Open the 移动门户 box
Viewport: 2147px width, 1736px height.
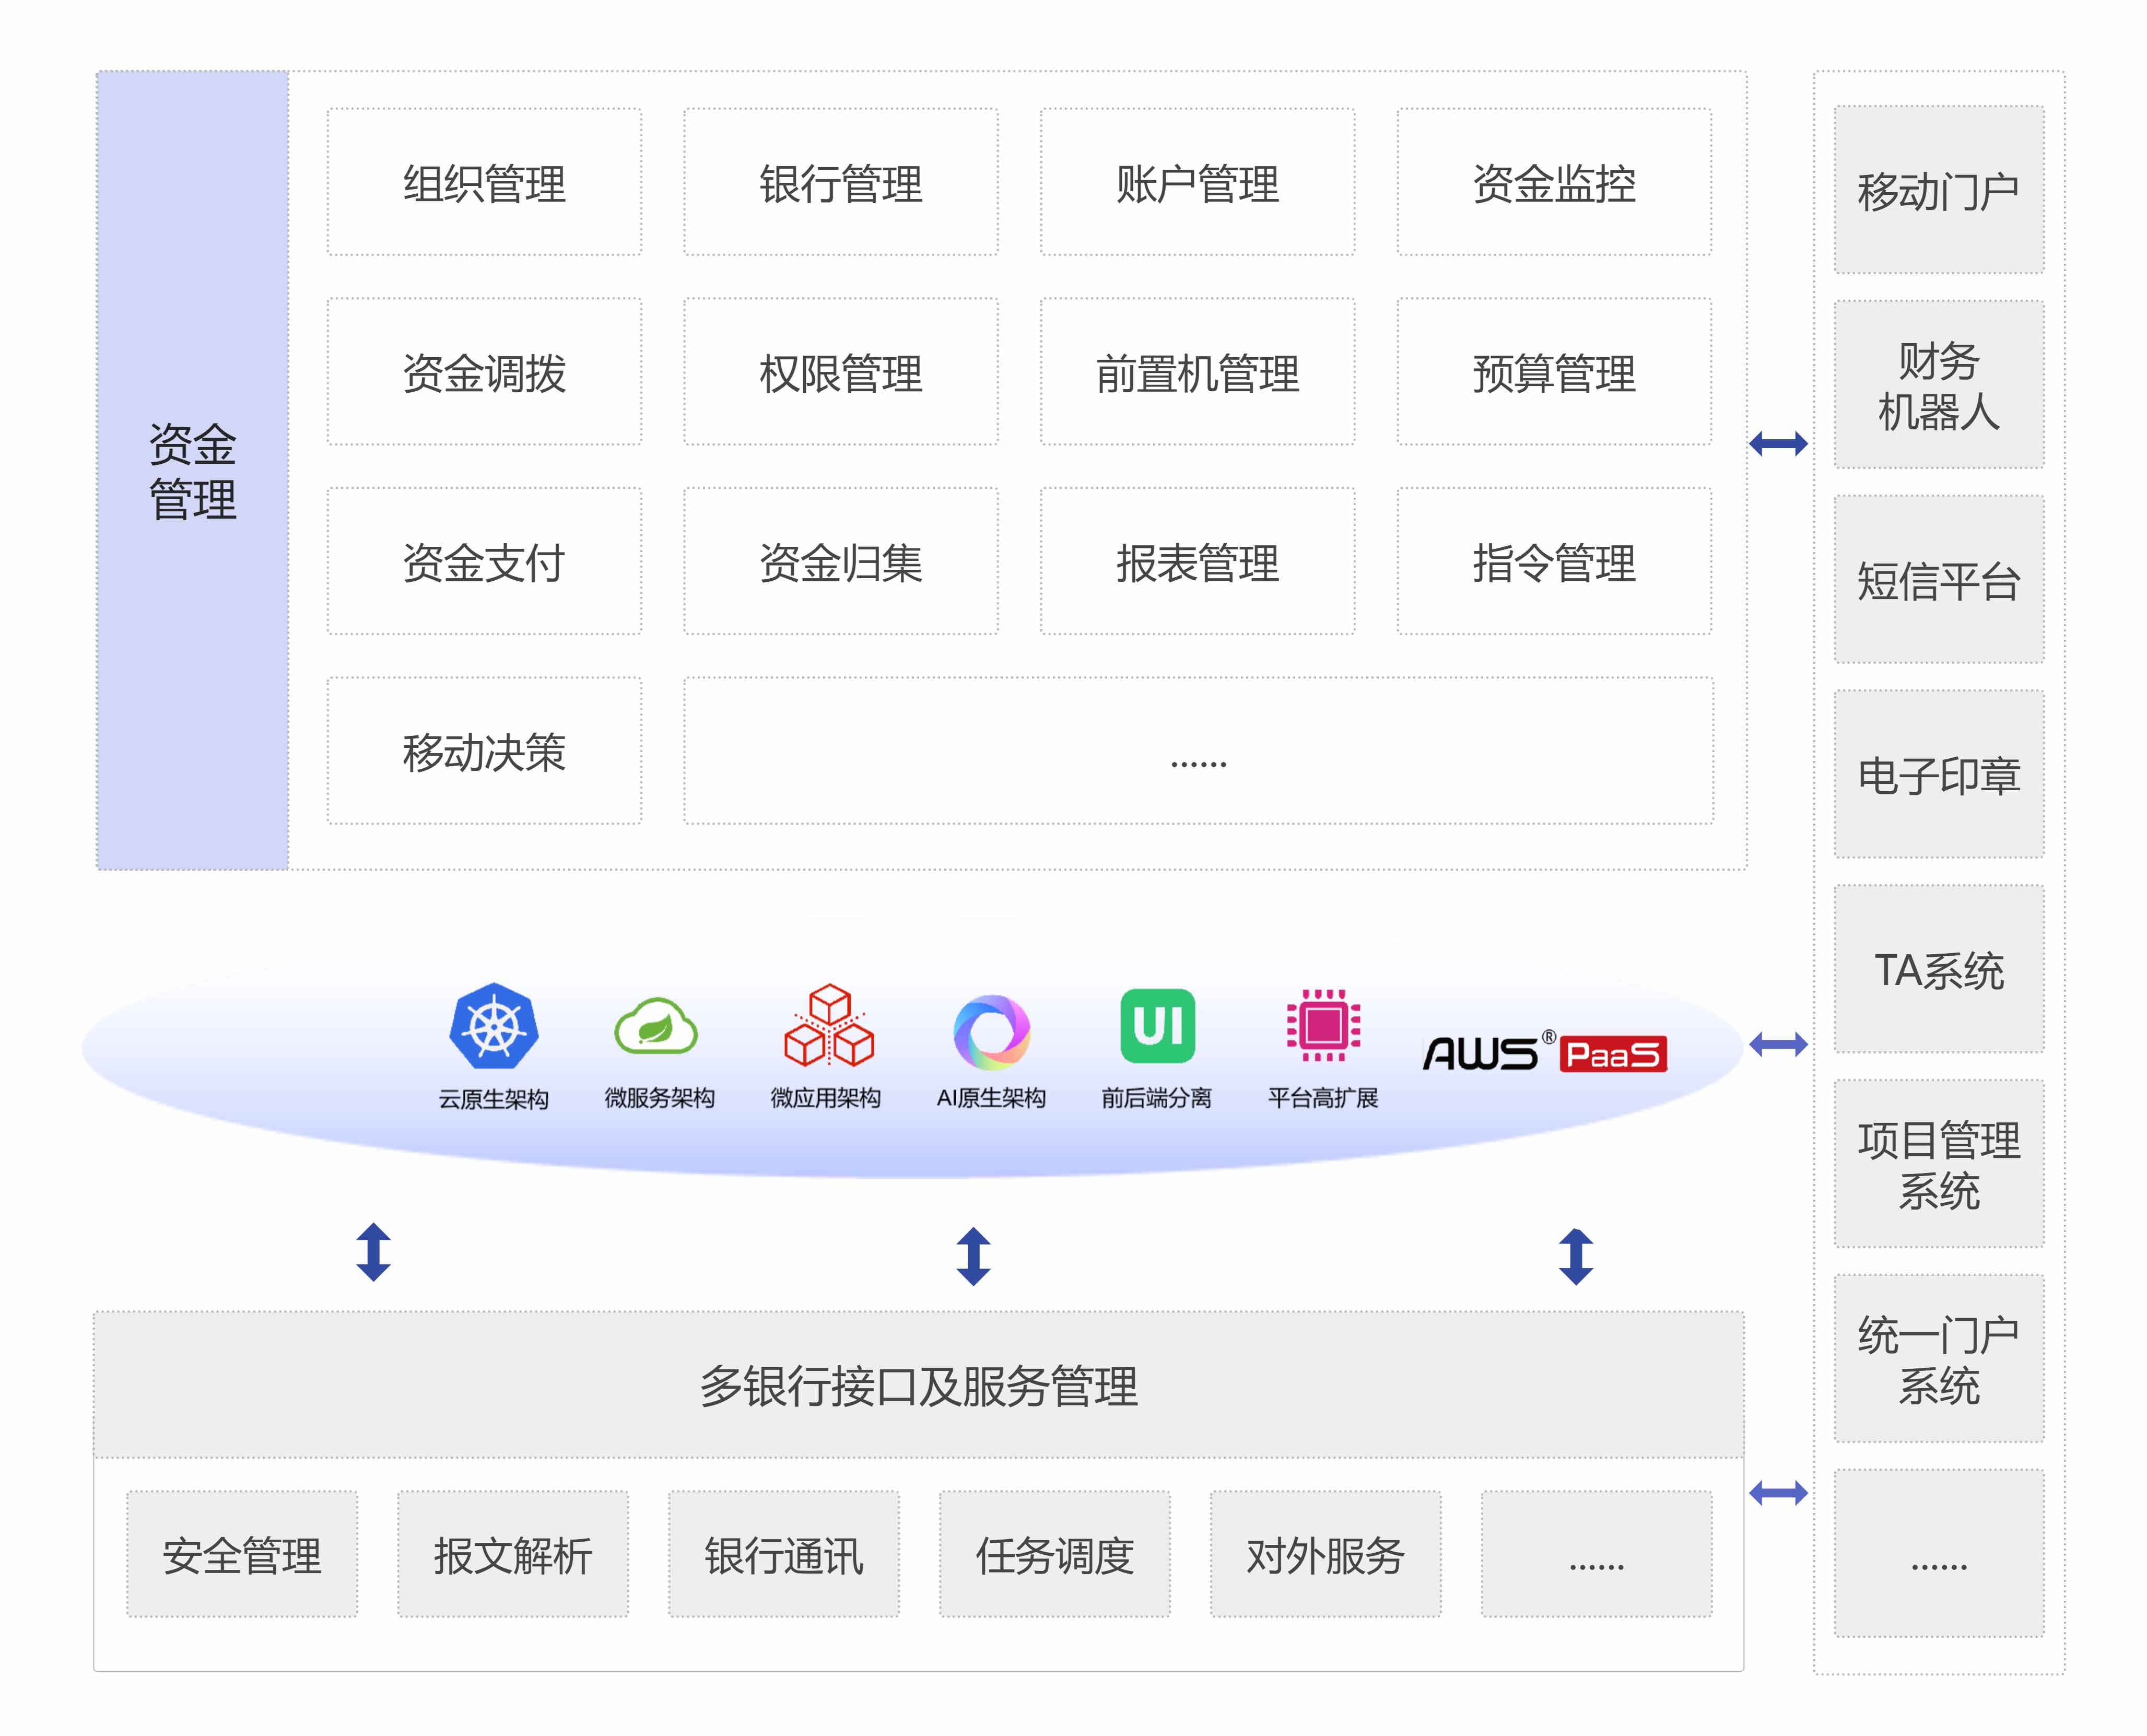click(1938, 190)
